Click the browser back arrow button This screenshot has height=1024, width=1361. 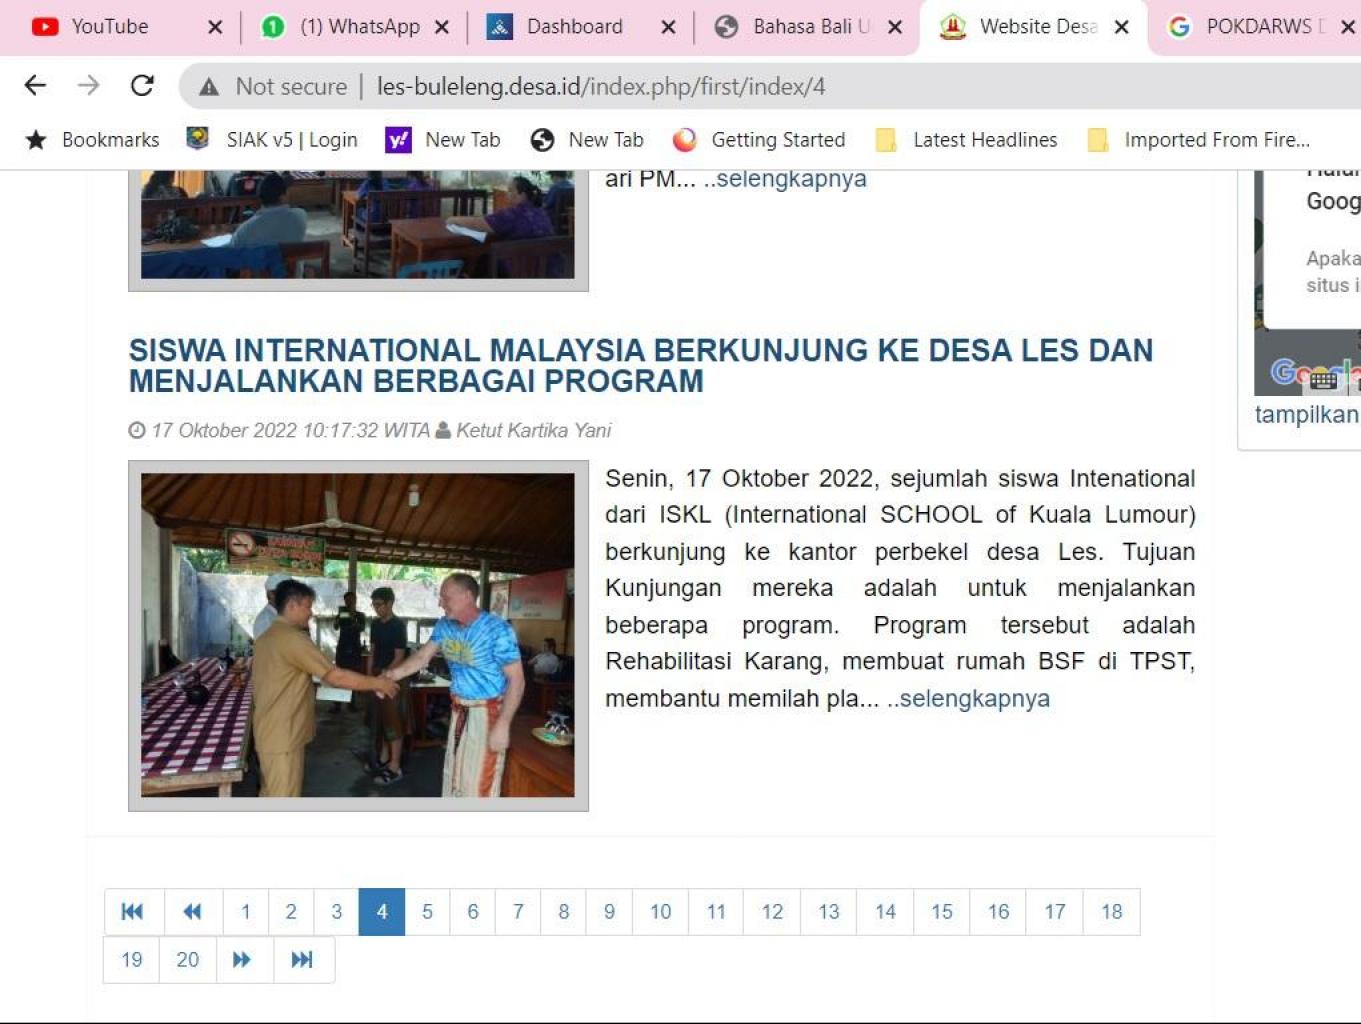35,86
